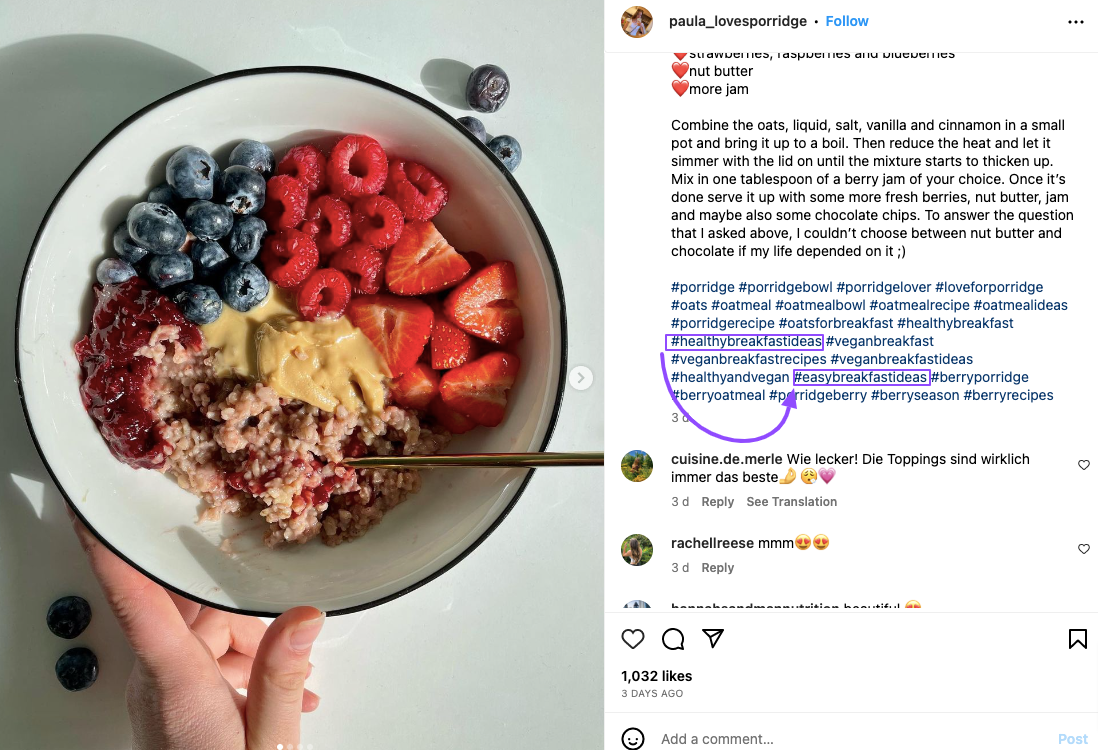
Task: Save post with the bookmark icon
Action: 1078,639
